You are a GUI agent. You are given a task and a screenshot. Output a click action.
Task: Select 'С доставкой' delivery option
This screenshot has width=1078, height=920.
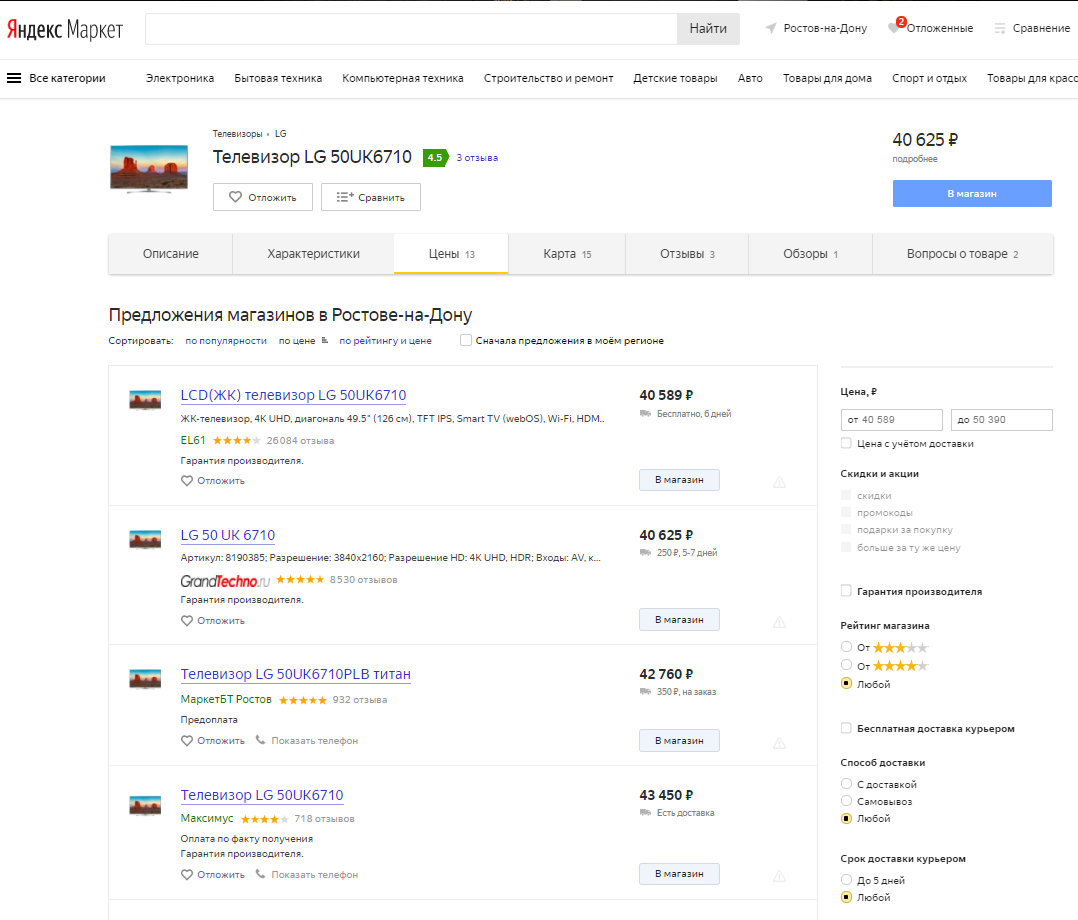point(847,784)
